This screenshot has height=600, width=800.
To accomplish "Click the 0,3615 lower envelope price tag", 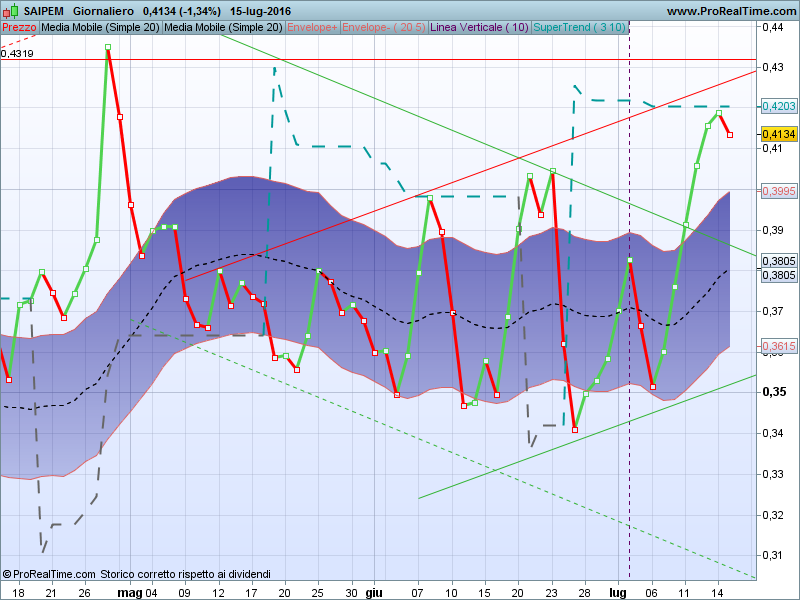I will coord(779,346).
